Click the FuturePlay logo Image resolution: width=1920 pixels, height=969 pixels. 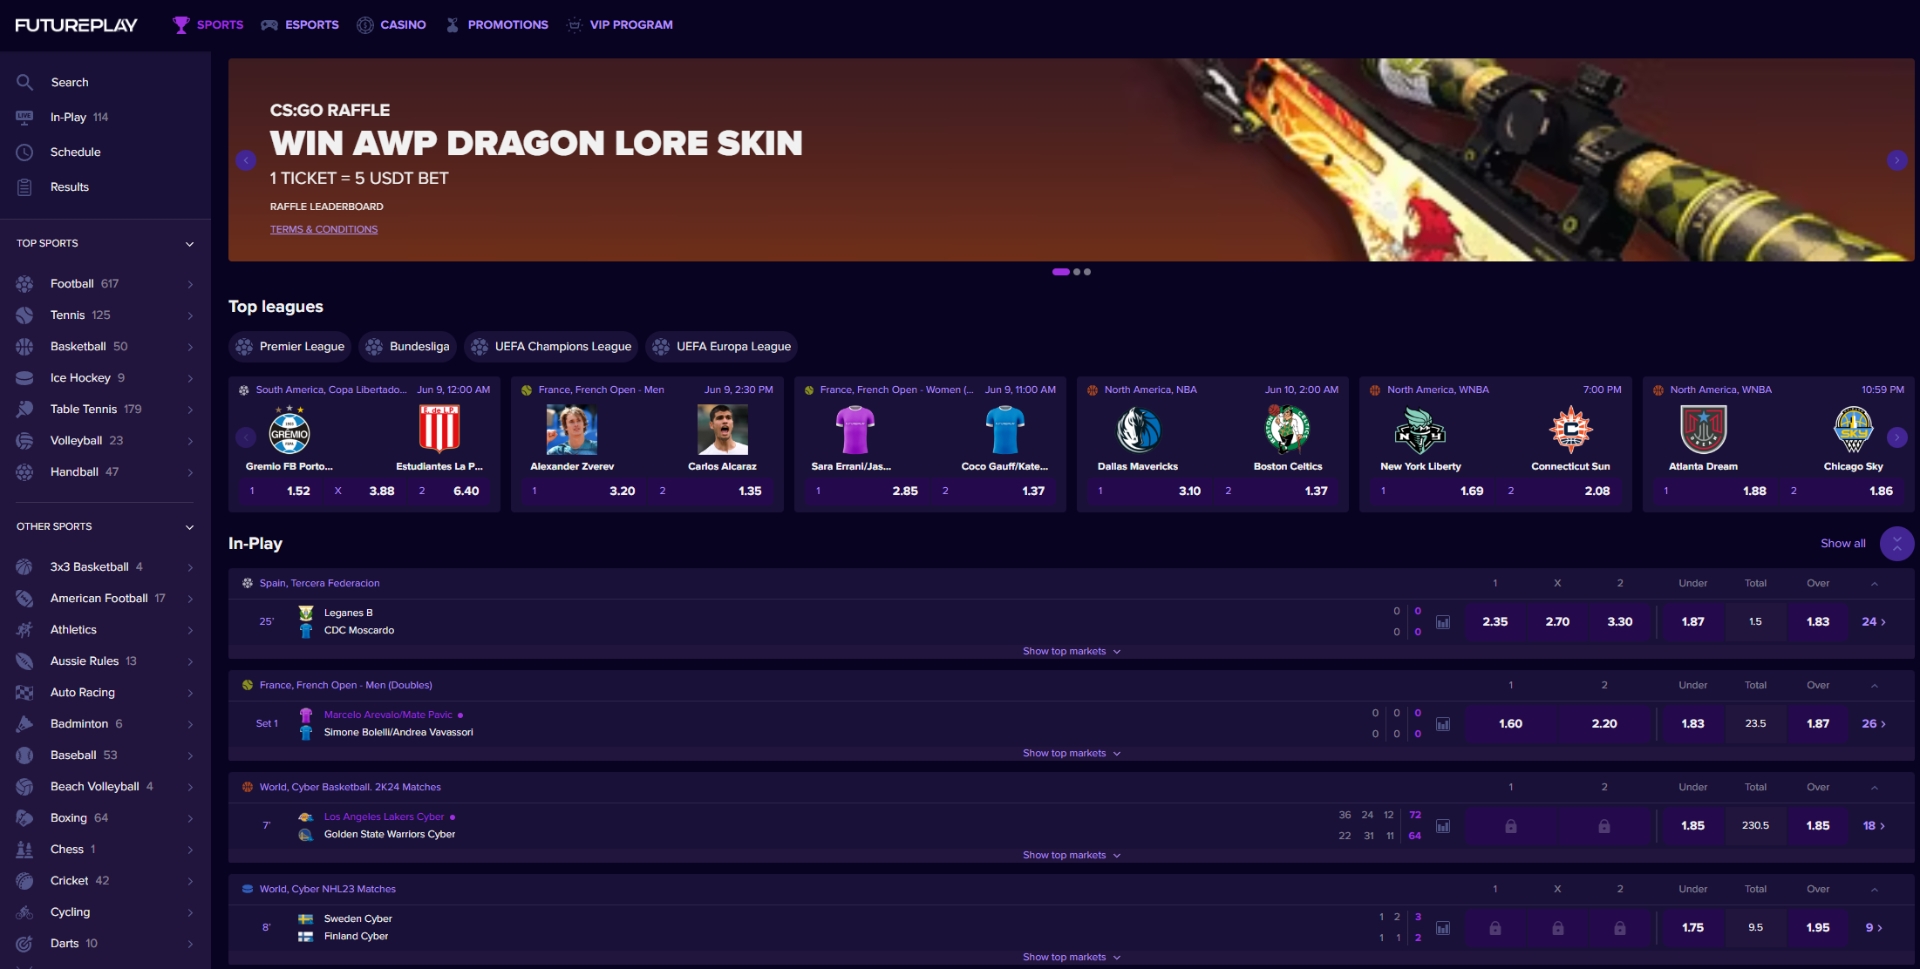[76, 25]
